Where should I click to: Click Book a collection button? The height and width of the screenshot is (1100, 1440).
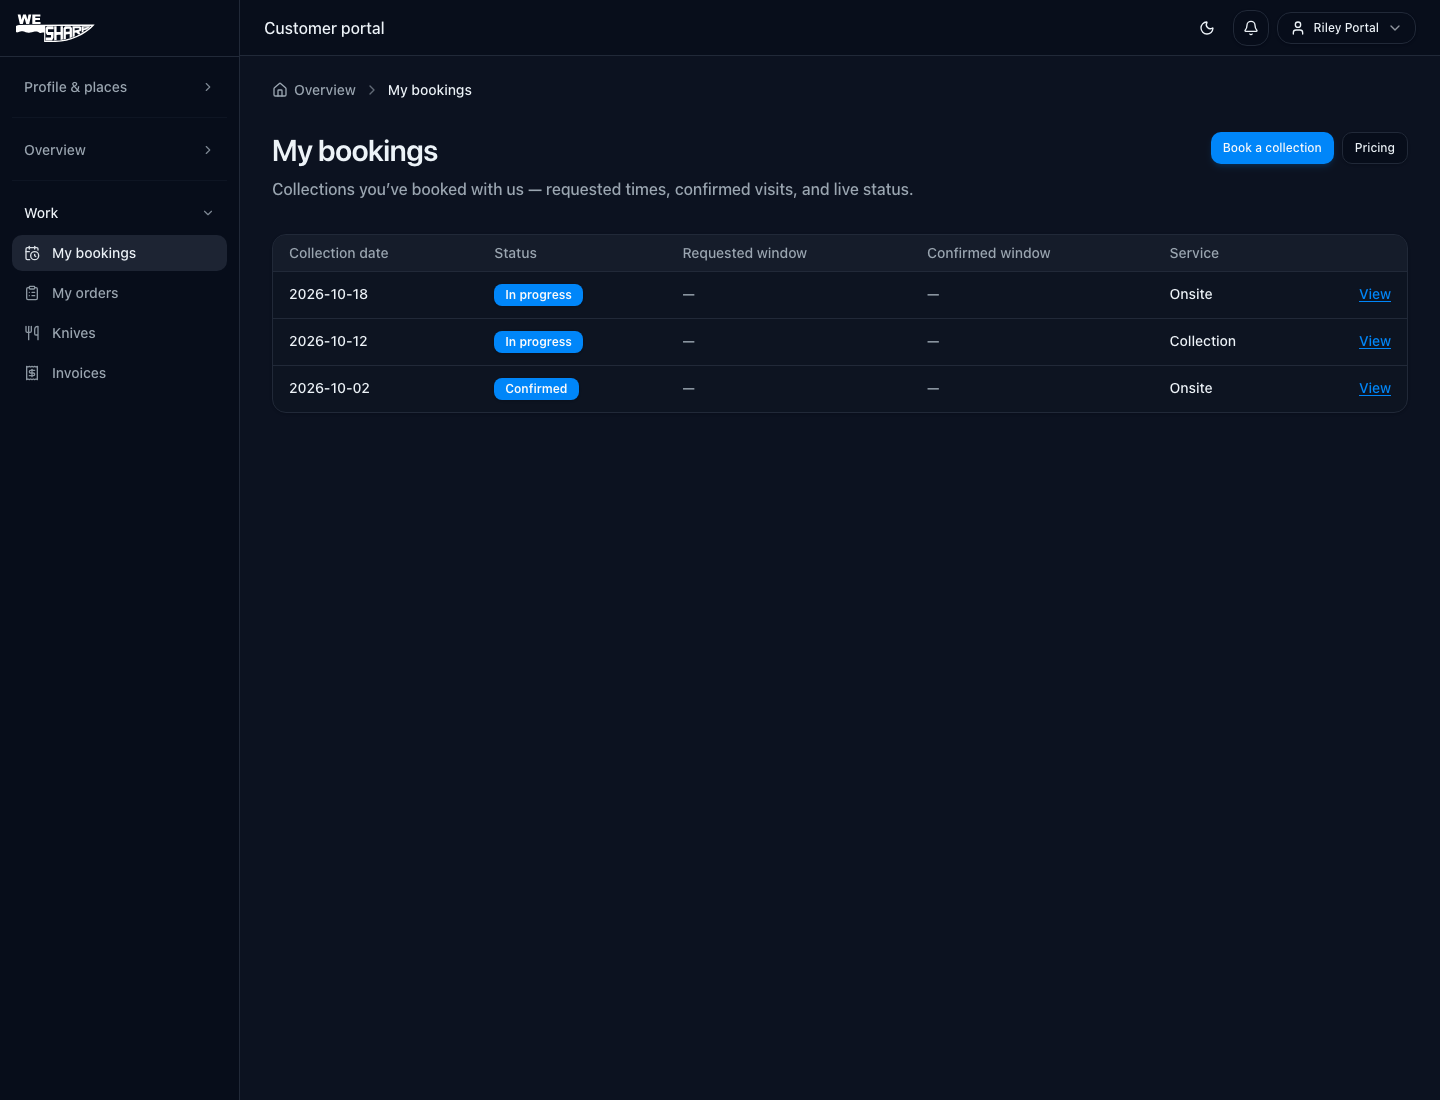tap(1272, 148)
